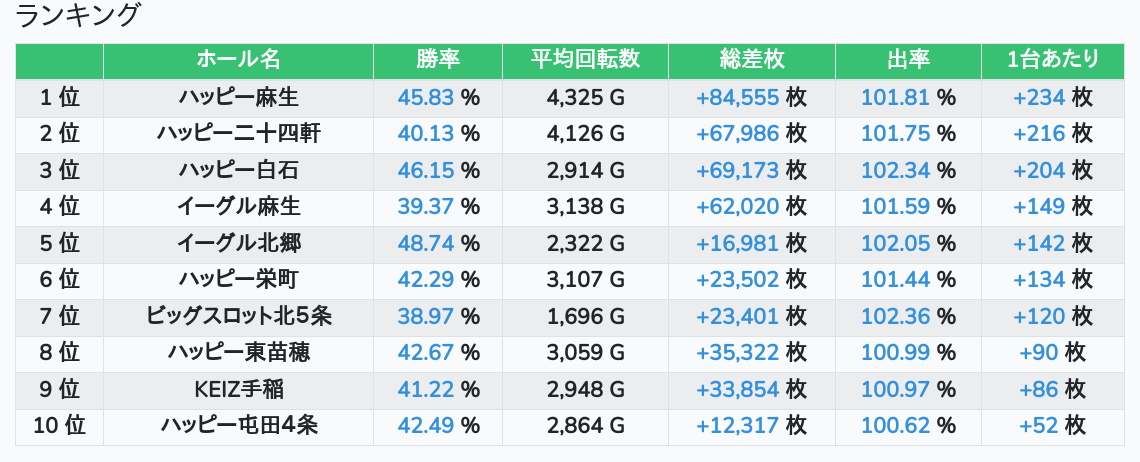Viewport: 1140px width, 462px height.
Task: Open the イーグル麻生 row
Action: click(x=238, y=207)
